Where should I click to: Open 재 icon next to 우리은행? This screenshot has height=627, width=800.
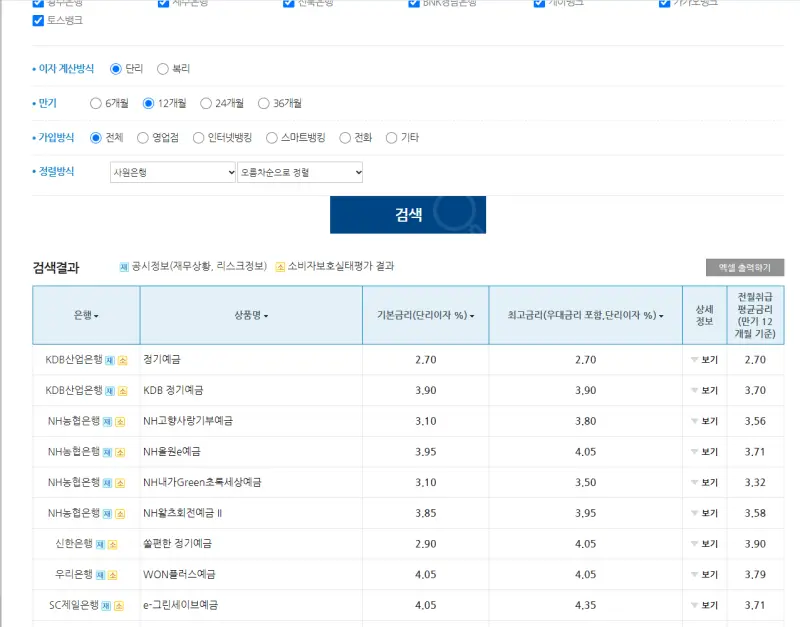(x=100, y=575)
